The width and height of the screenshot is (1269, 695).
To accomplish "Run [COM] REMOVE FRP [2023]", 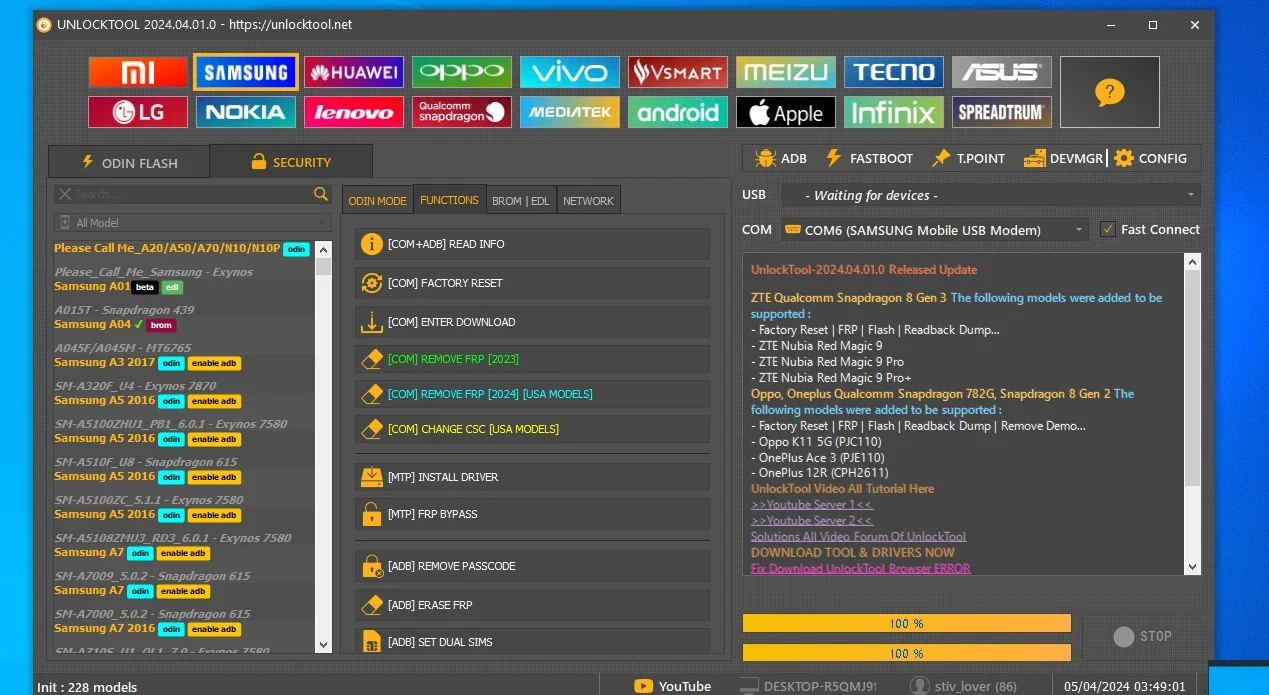I will point(532,359).
